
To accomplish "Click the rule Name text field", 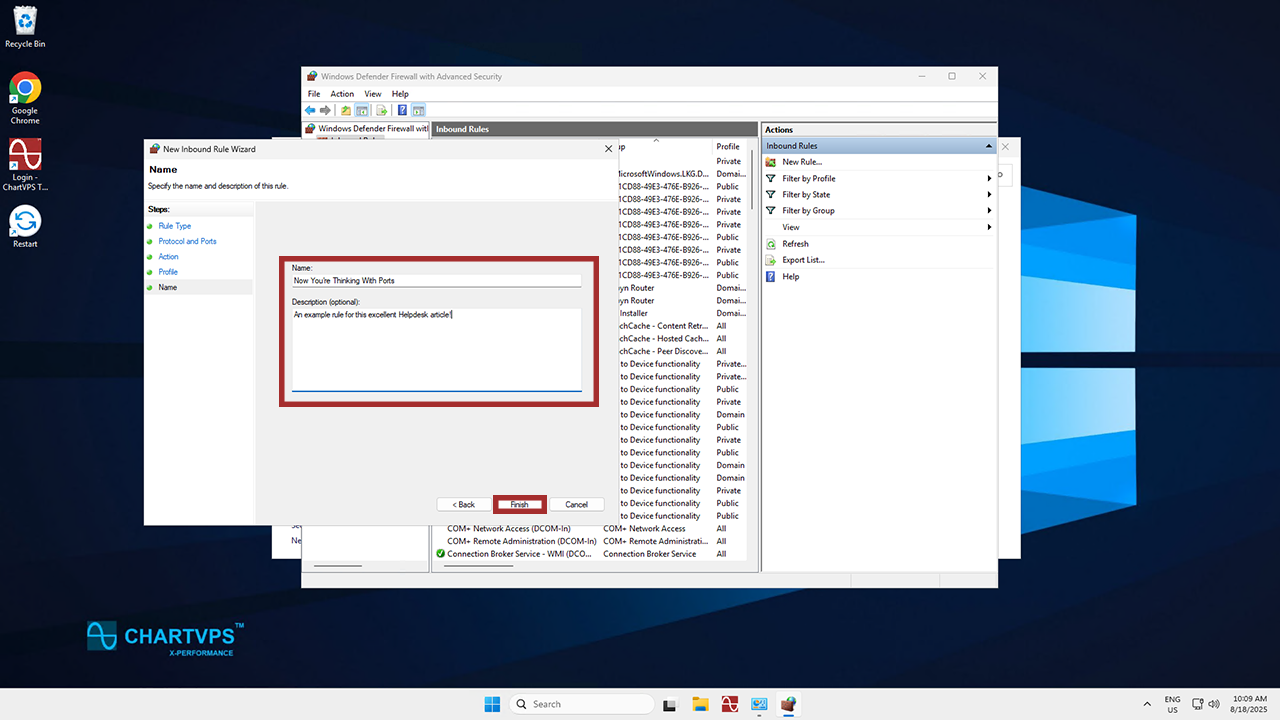I will (x=436, y=281).
